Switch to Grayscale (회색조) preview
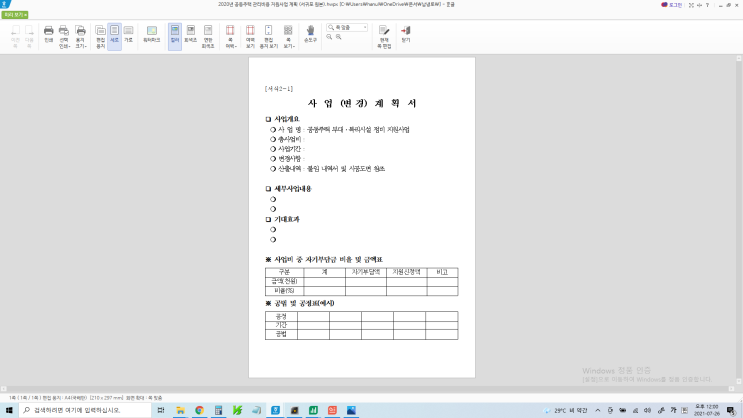 pyautogui.click(x=190, y=34)
